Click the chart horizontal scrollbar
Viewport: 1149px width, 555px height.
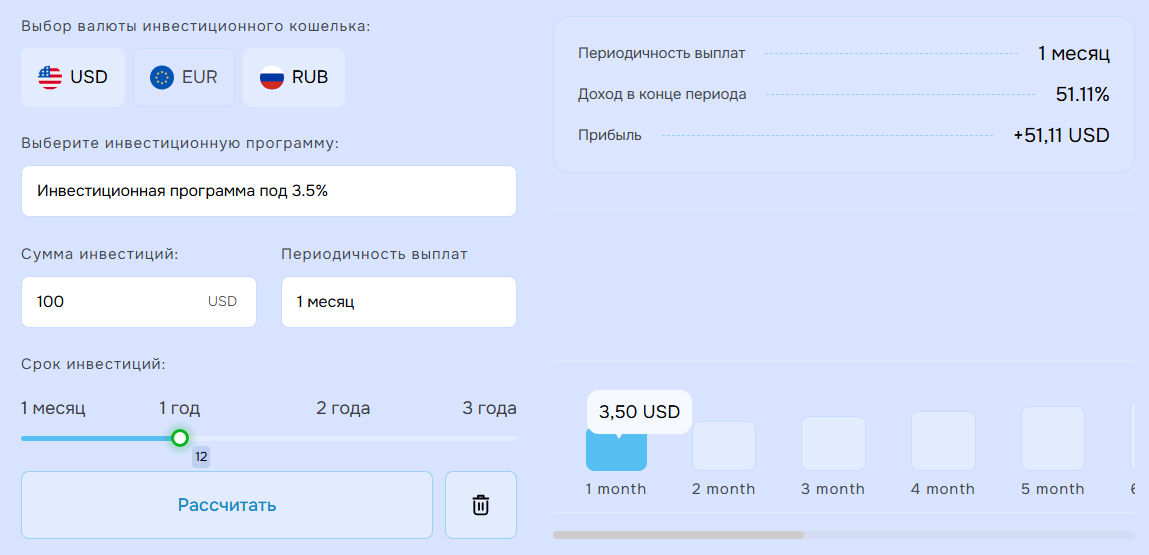(x=678, y=535)
